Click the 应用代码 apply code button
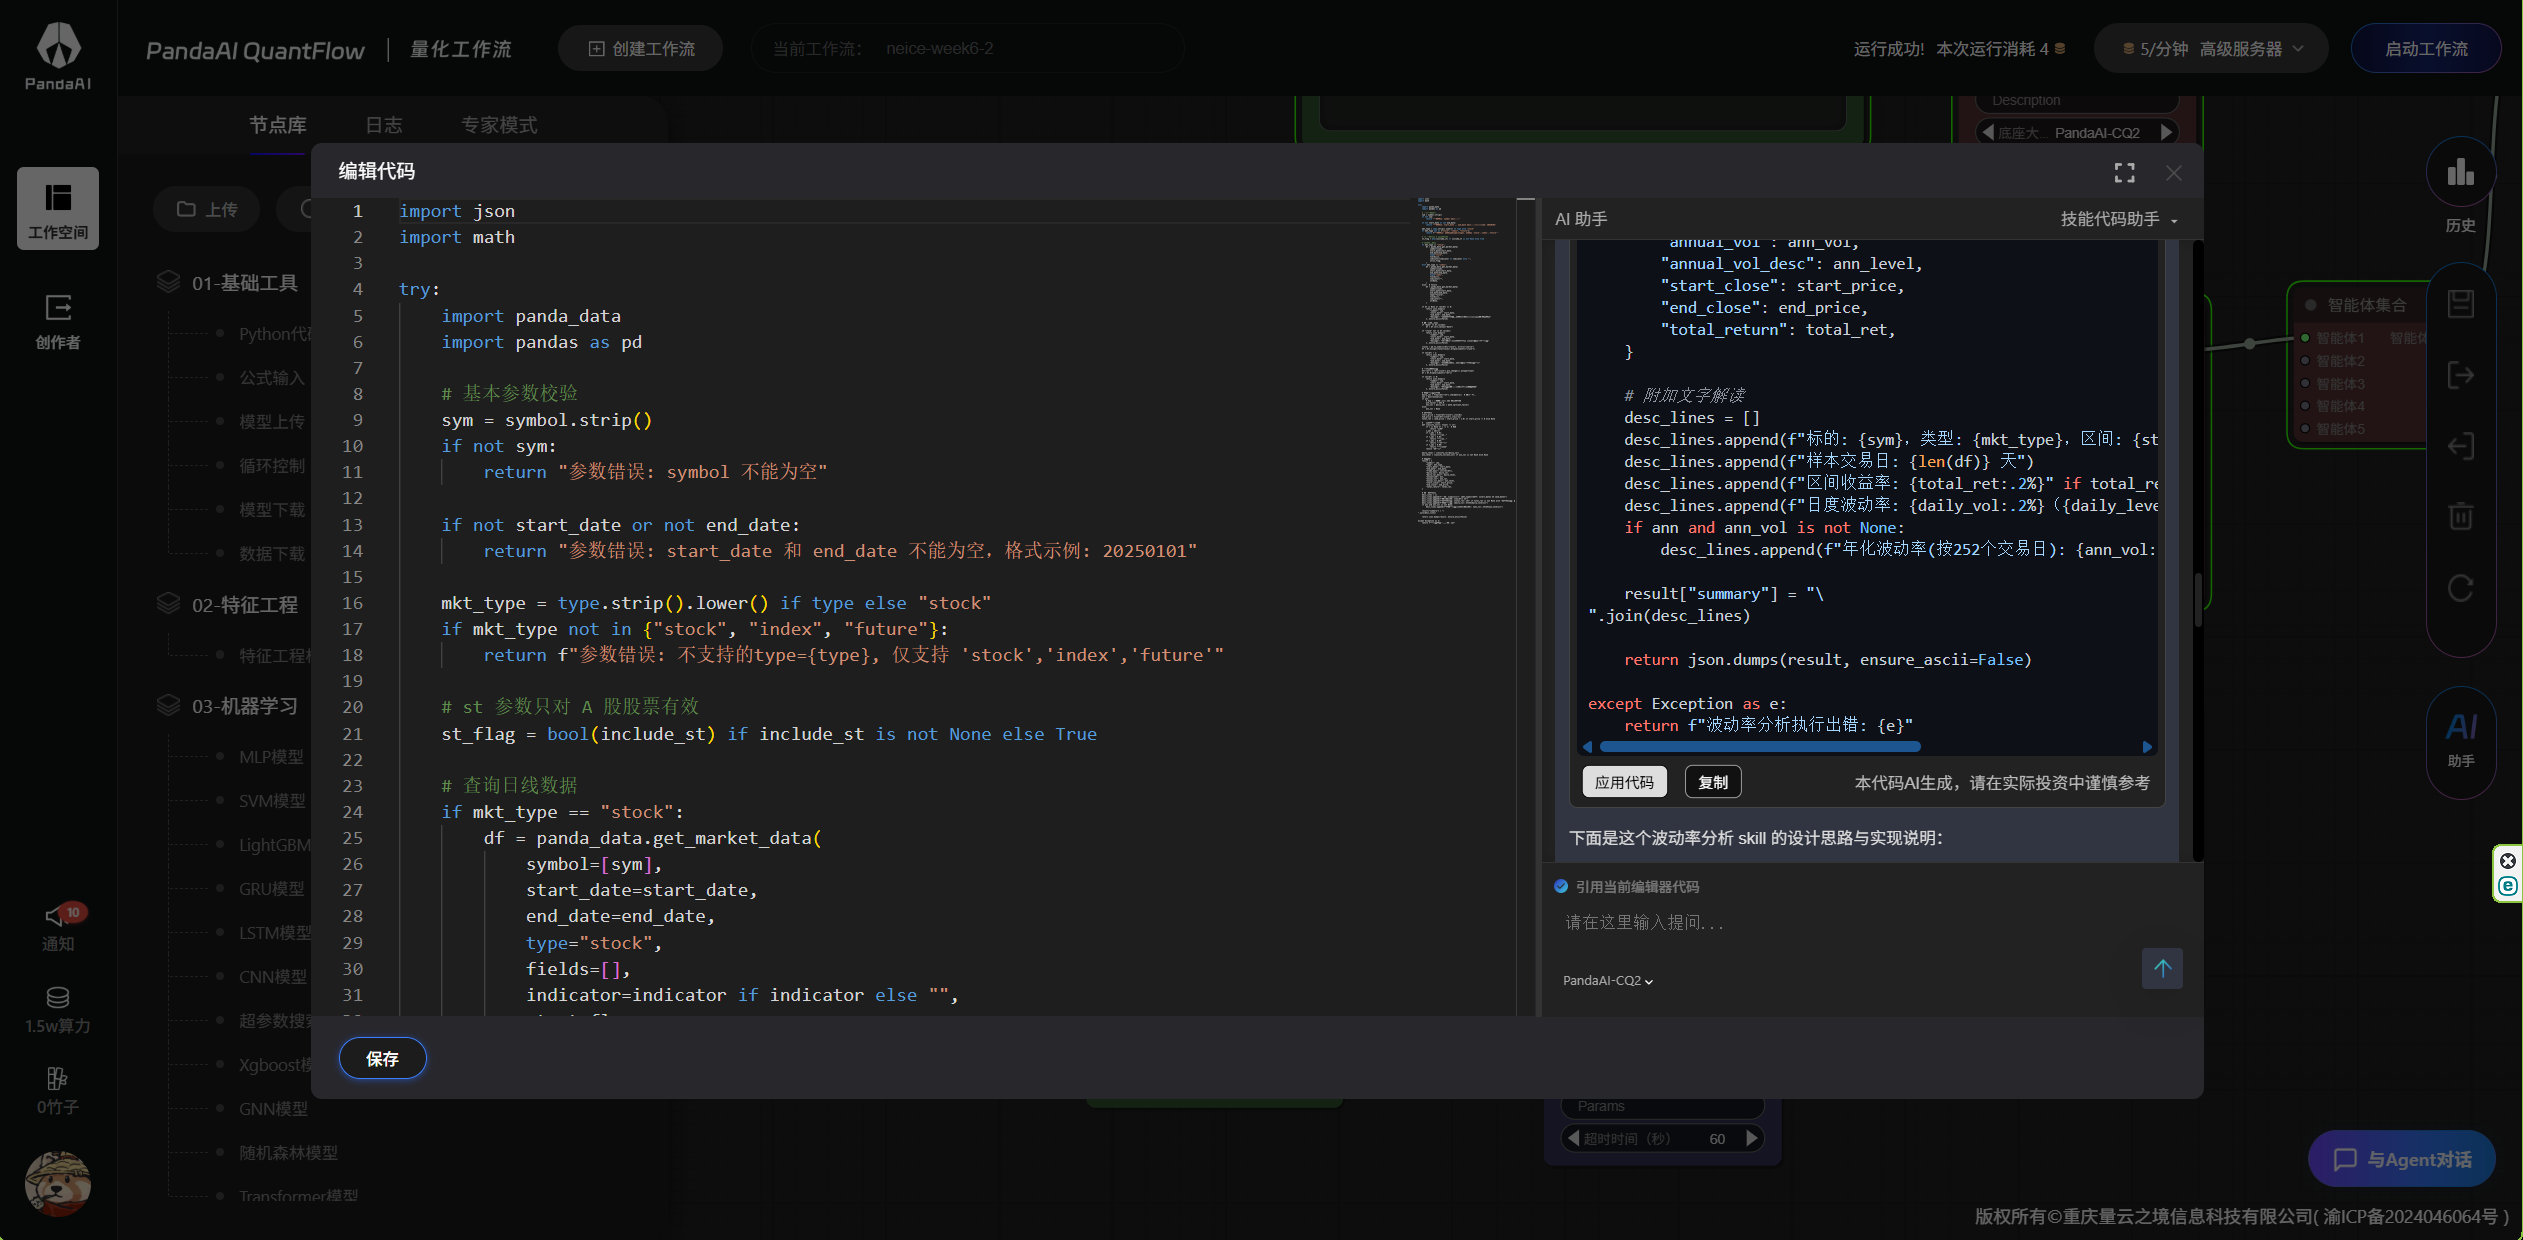The width and height of the screenshot is (2523, 1240). coord(1624,782)
